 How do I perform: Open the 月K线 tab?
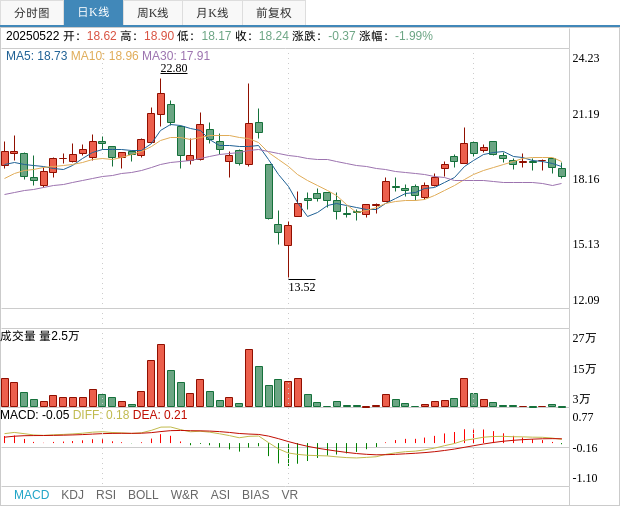(x=212, y=13)
